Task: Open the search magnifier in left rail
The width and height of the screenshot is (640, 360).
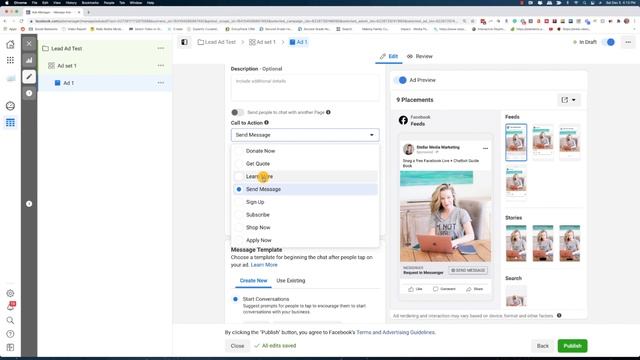Action: 10,320
